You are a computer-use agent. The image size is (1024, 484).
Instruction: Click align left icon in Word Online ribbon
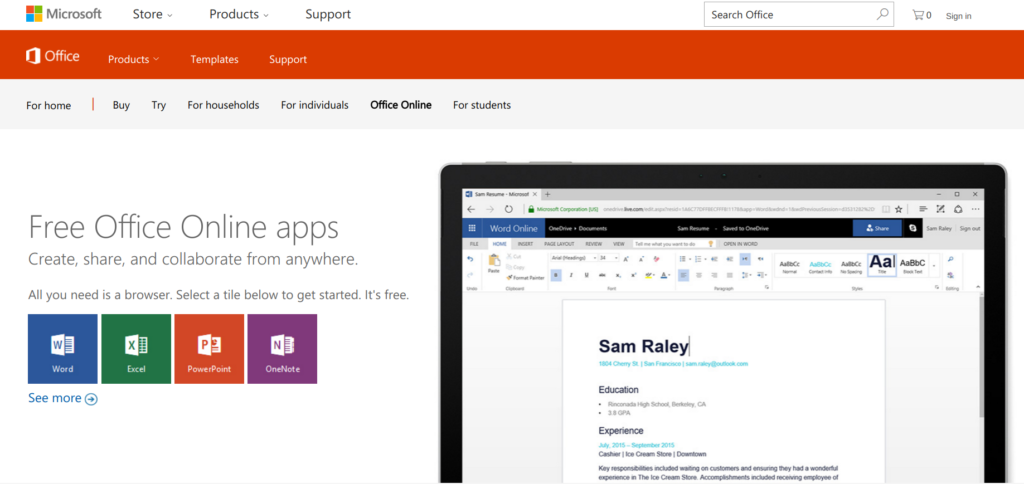pos(683,275)
